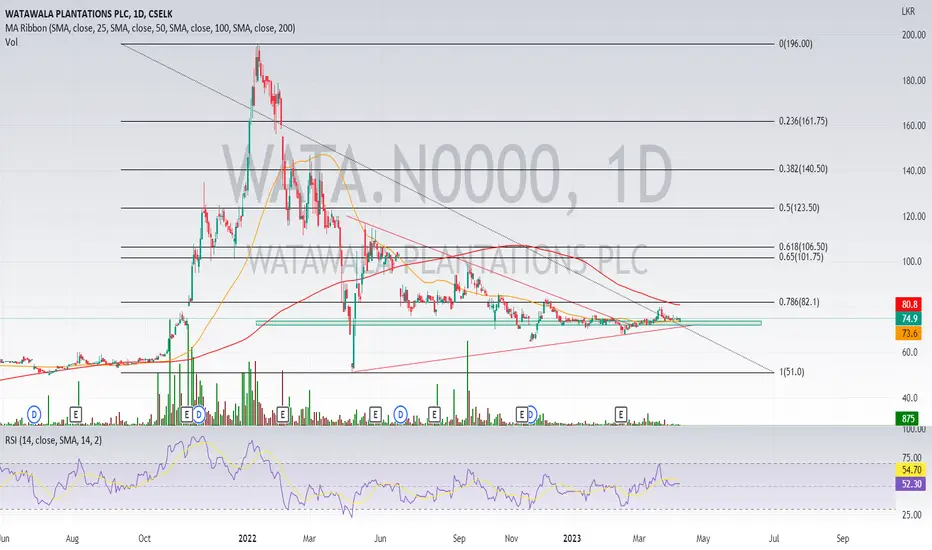Click the LKR currency label
The width and height of the screenshot is (932, 550).
pyautogui.click(x=908, y=11)
